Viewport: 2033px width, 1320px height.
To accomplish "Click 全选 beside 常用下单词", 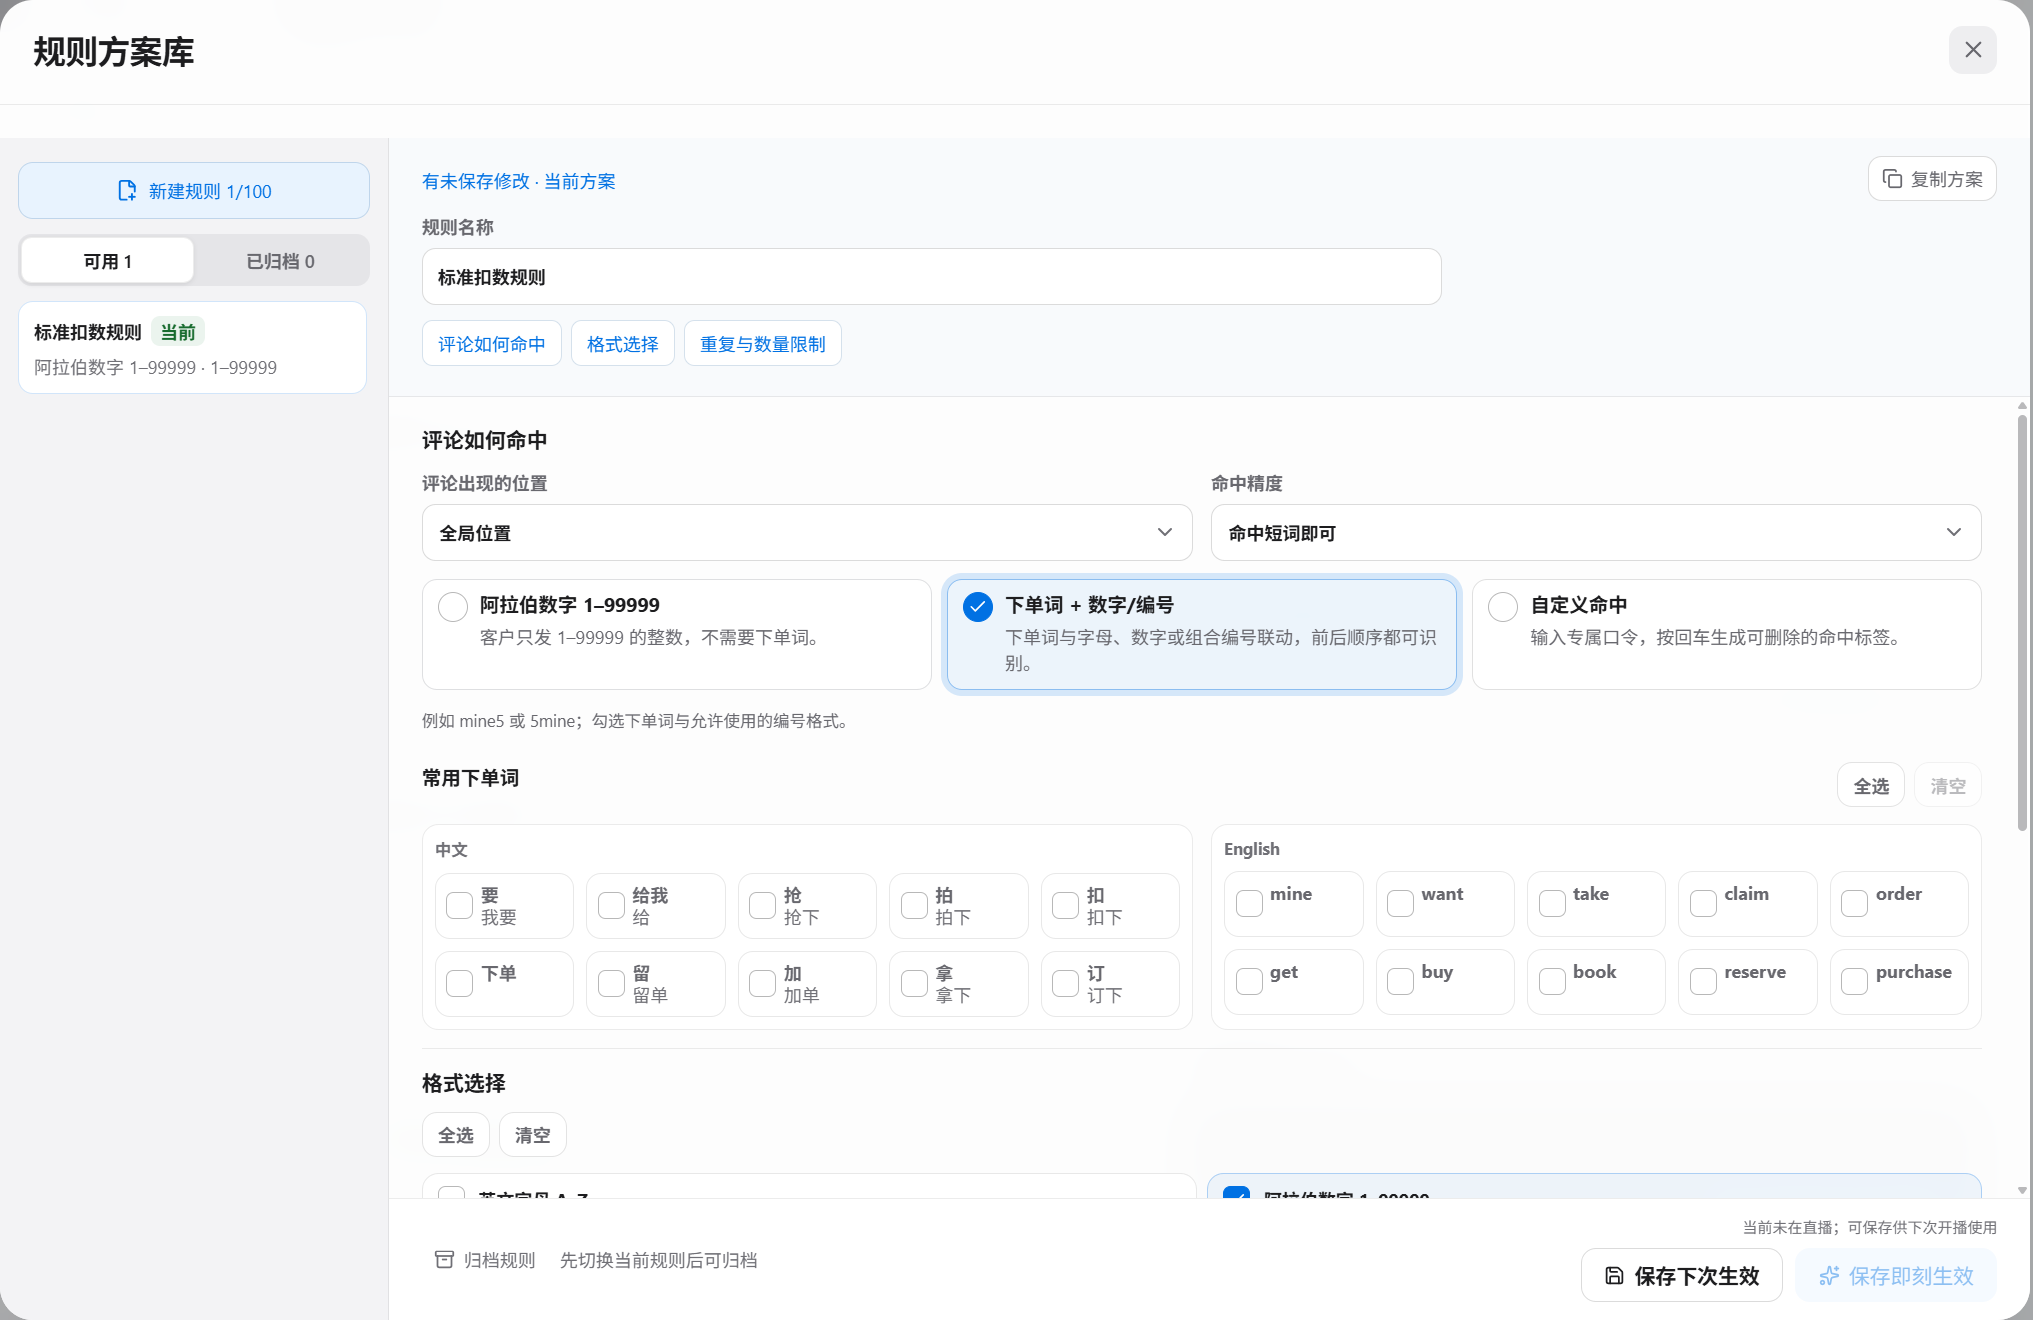I will pyautogui.click(x=1870, y=786).
